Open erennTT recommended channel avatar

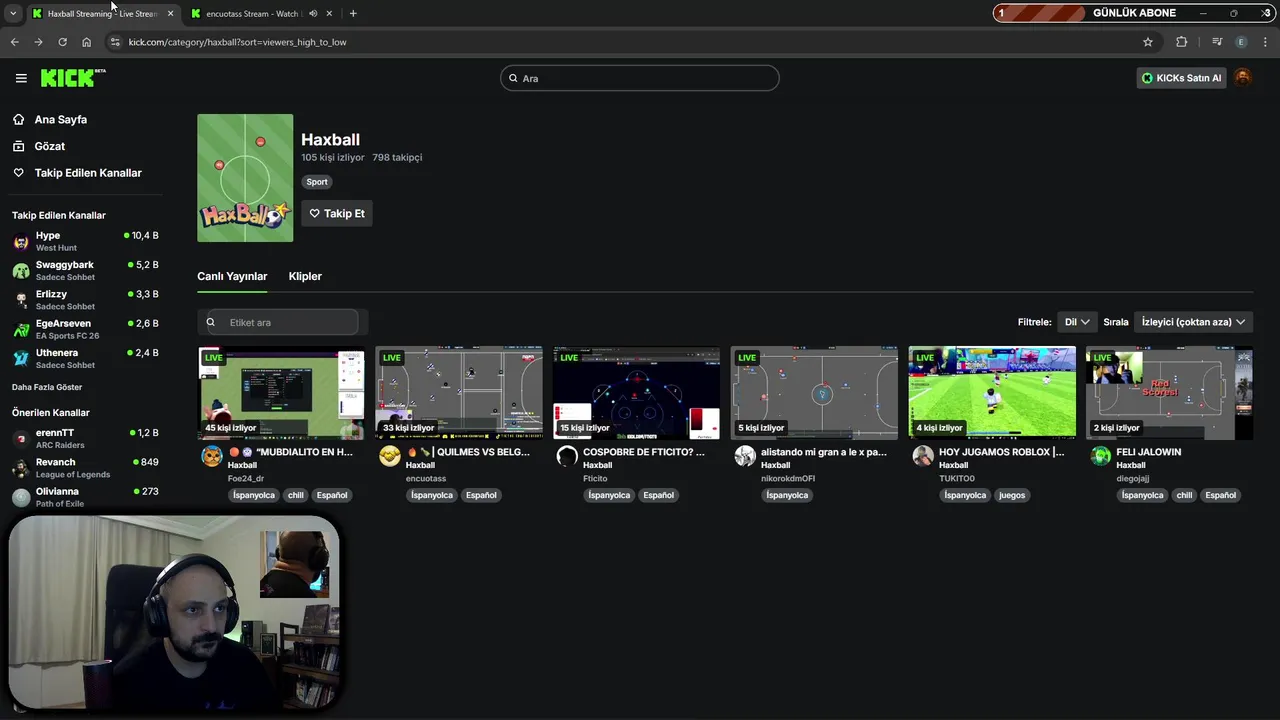tap(21, 438)
